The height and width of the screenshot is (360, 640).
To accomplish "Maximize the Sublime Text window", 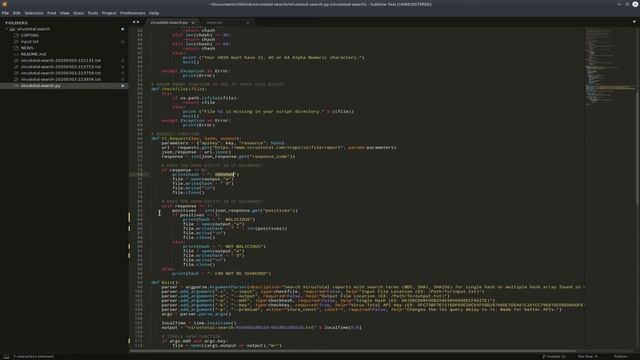I will (x=627, y=4).
